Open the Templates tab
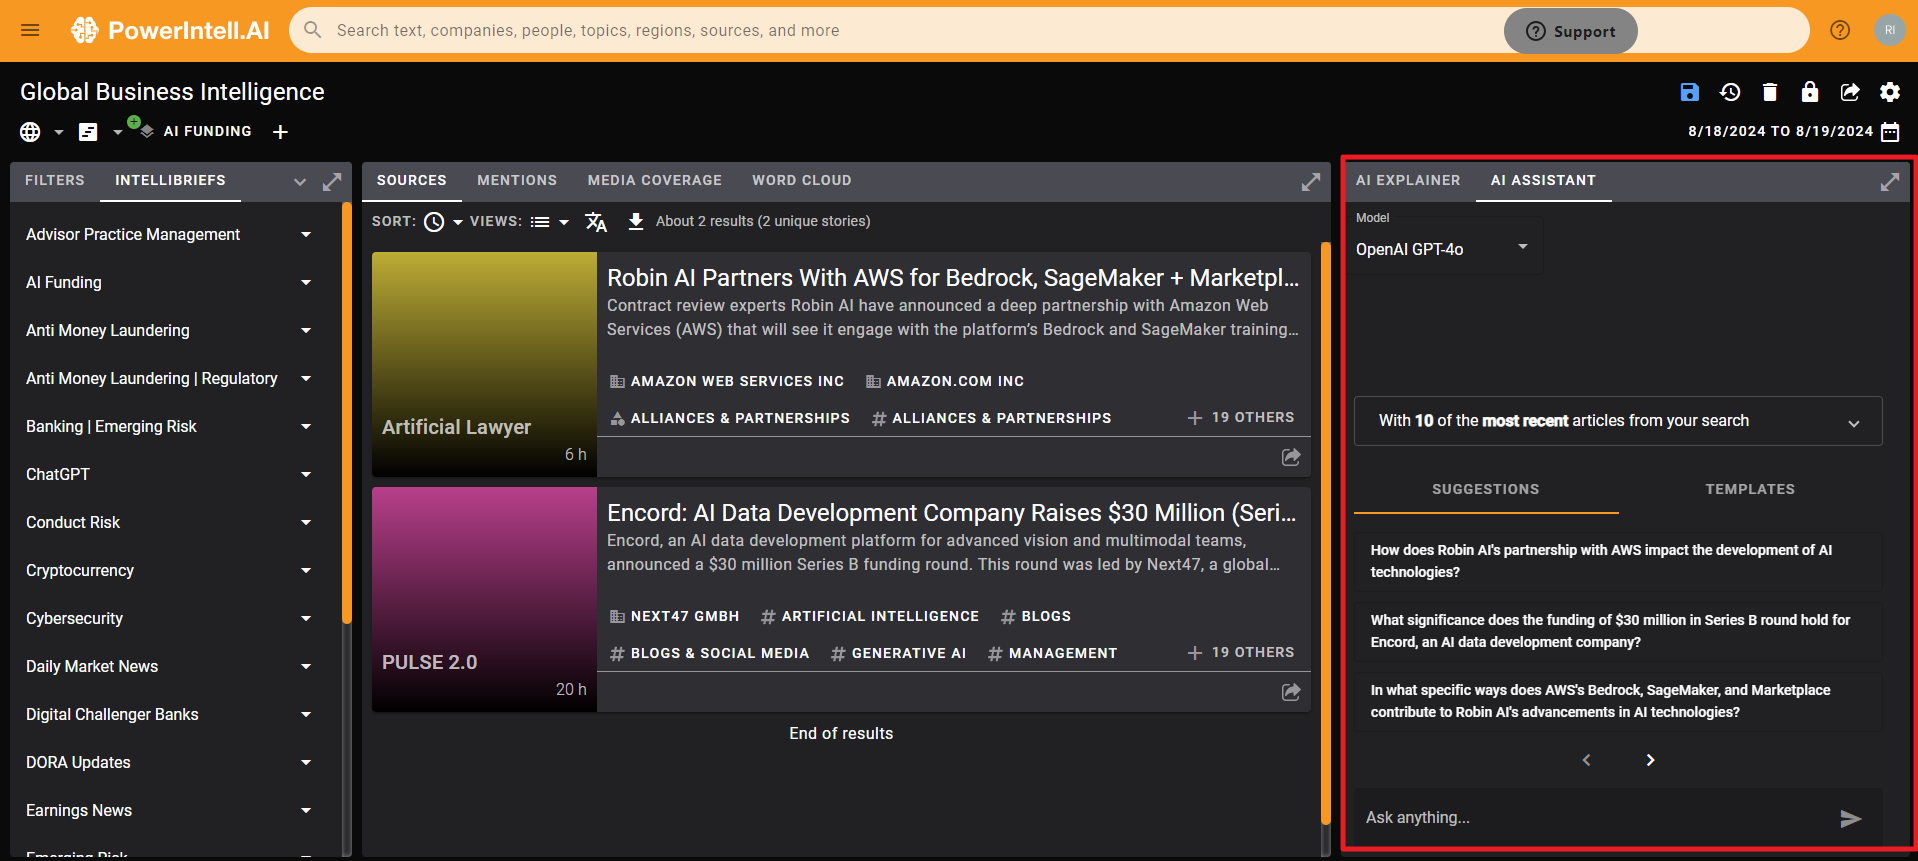Viewport: 1918px width, 861px height. point(1750,490)
